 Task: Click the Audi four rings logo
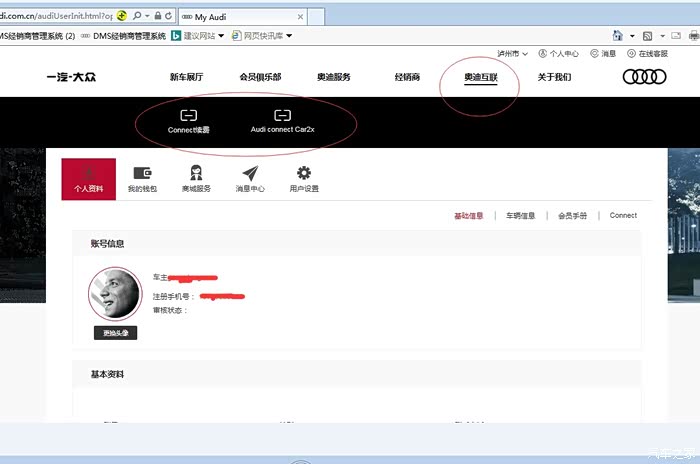(644, 77)
